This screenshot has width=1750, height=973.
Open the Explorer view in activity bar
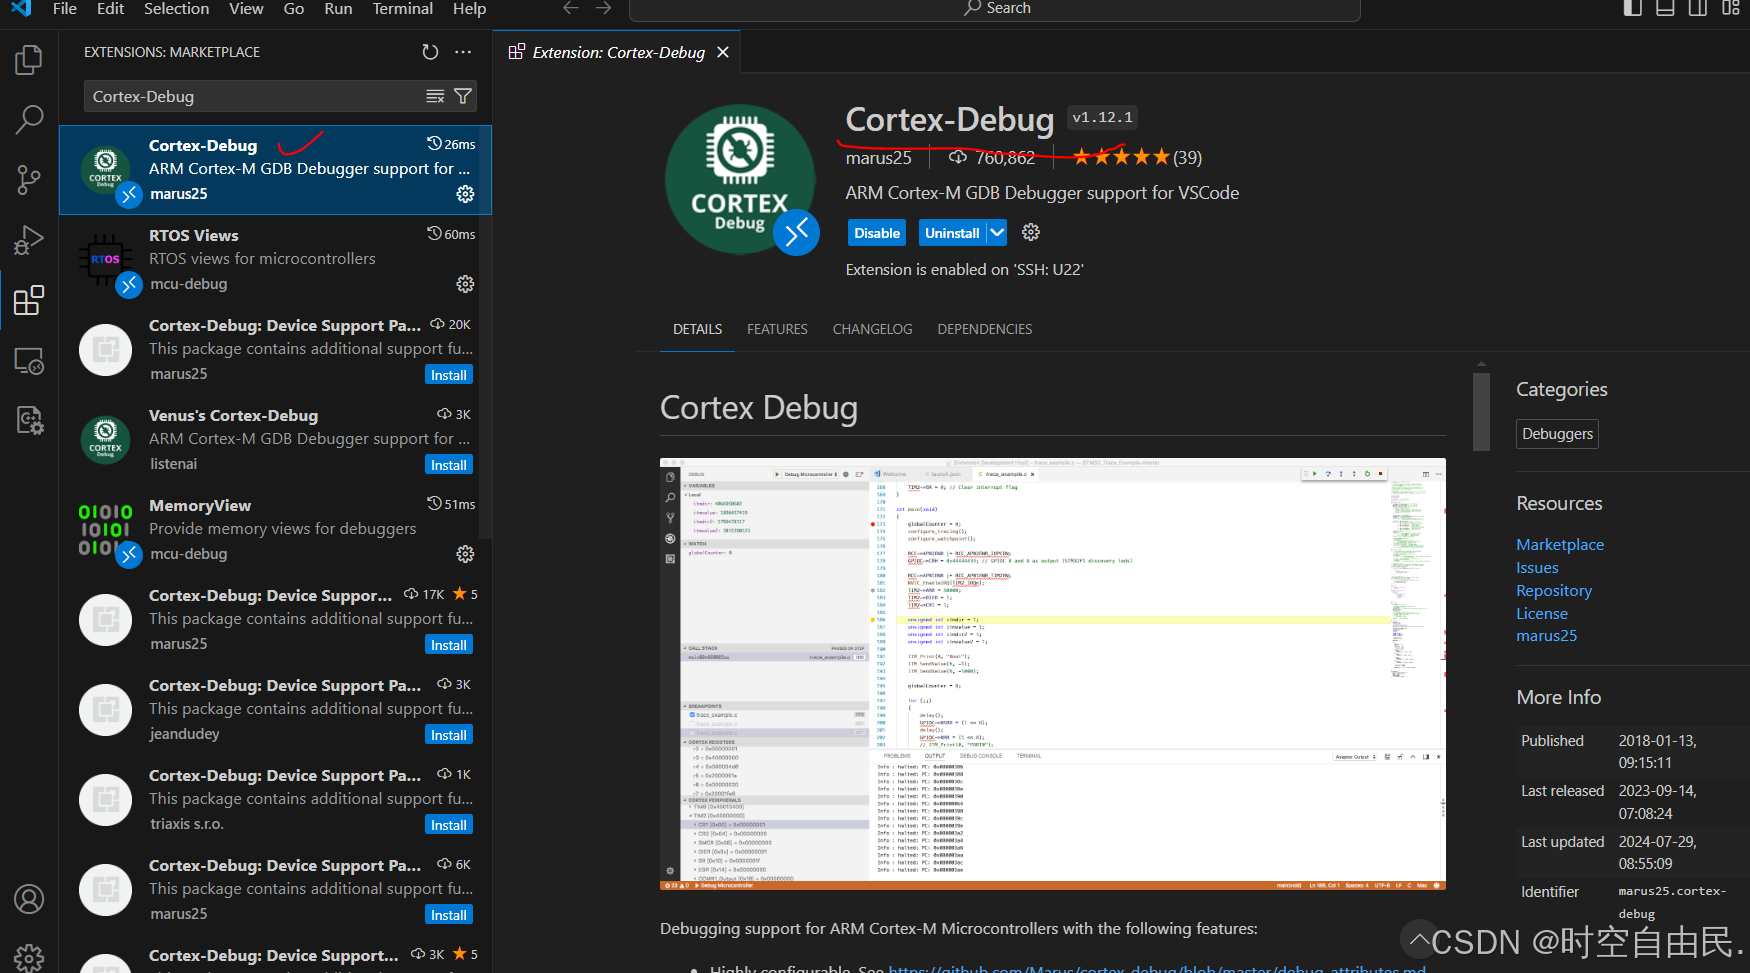tap(29, 60)
